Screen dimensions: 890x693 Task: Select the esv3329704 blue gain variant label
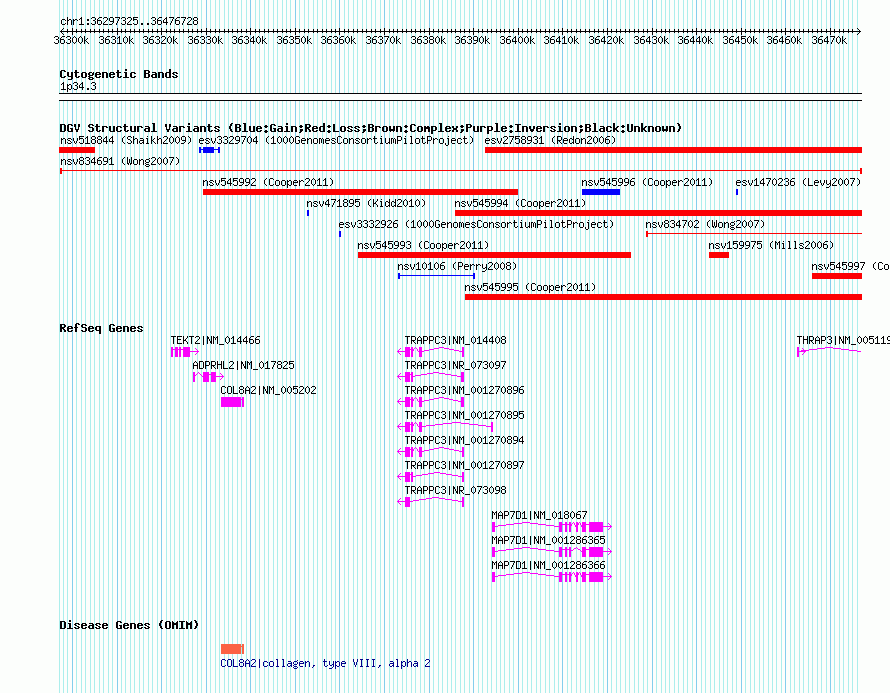click(336, 140)
